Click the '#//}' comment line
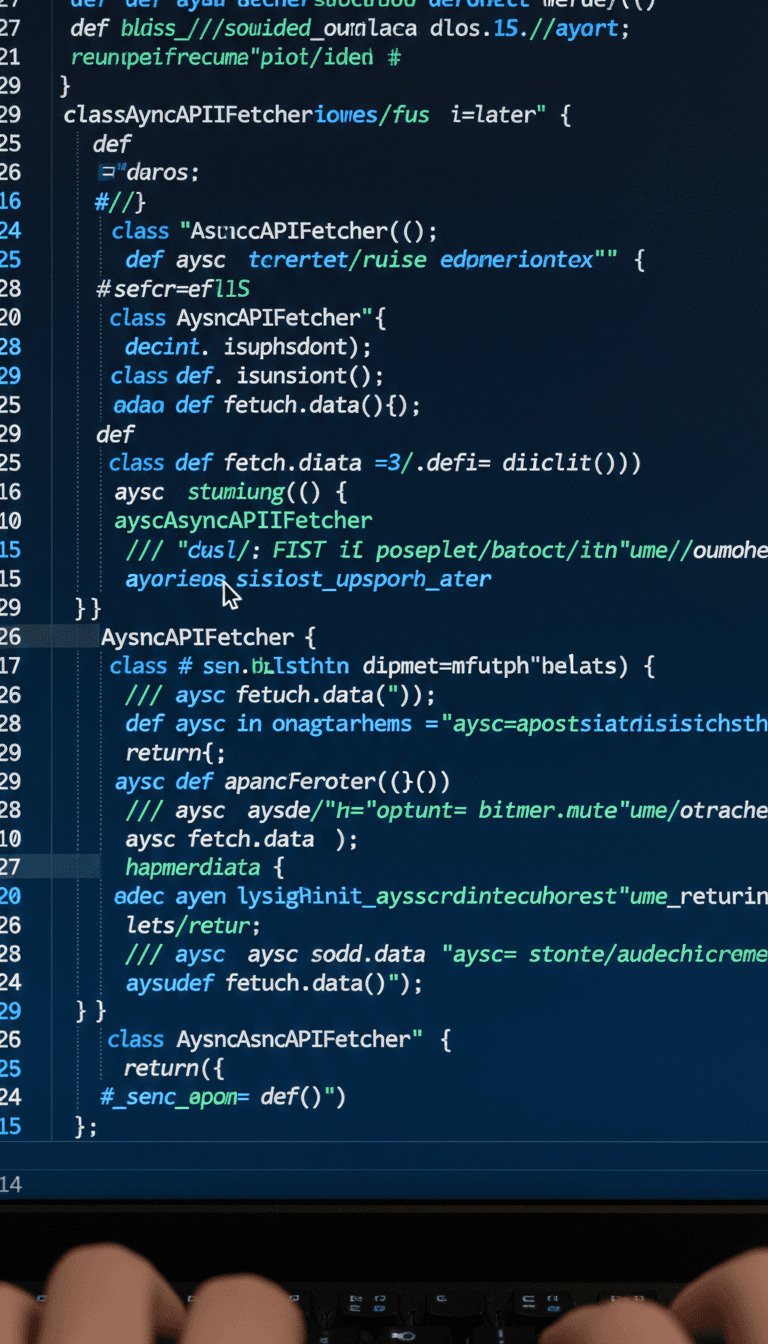Screen dimensions: 768x1344 (x=120, y=203)
